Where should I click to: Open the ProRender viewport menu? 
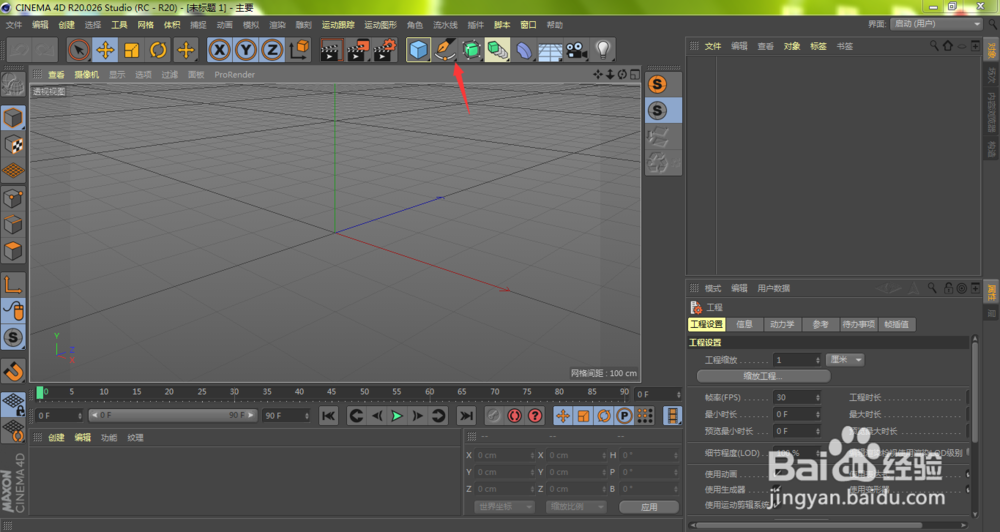pos(235,75)
